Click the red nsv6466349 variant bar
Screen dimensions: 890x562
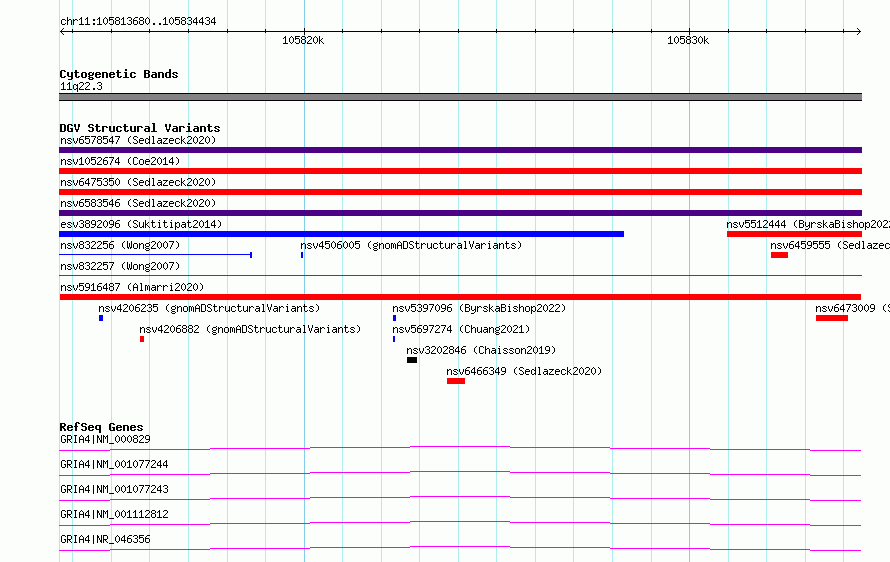(456, 381)
